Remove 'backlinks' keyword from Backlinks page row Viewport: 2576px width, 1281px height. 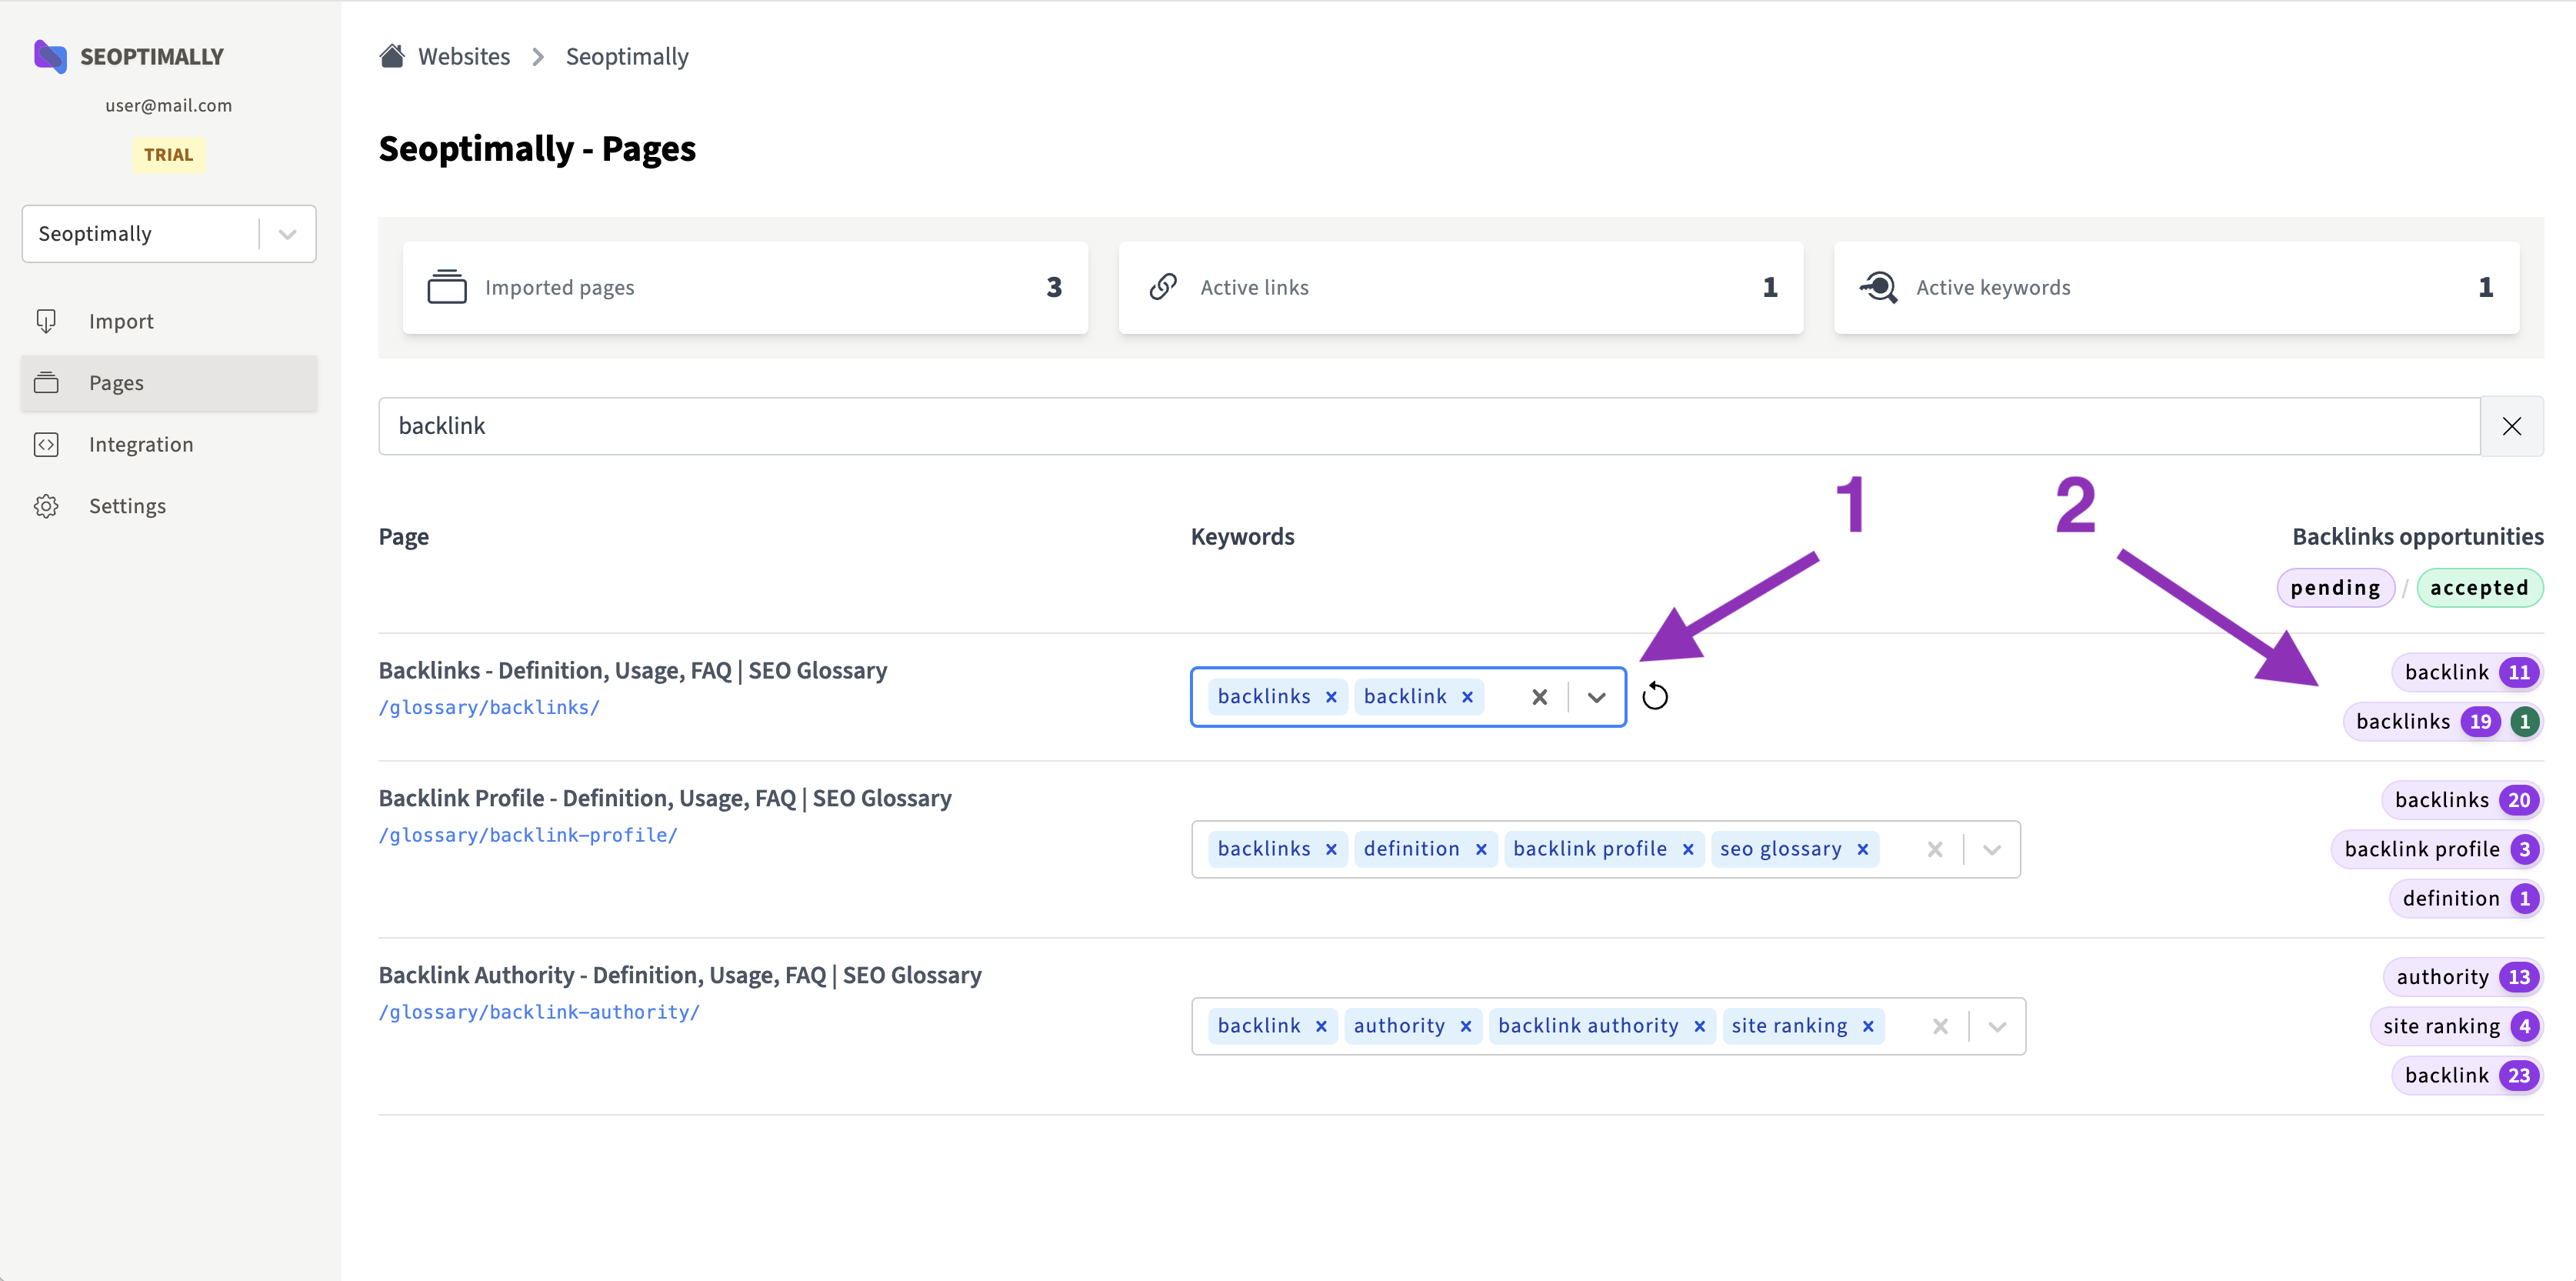pyautogui.click(x=1331, y=697)
